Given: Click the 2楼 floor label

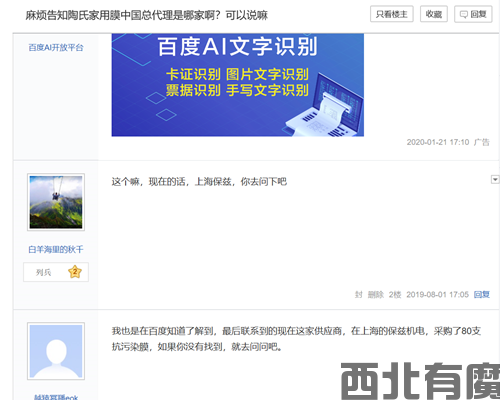Looking at the screenshot, I should coord(395,294).
